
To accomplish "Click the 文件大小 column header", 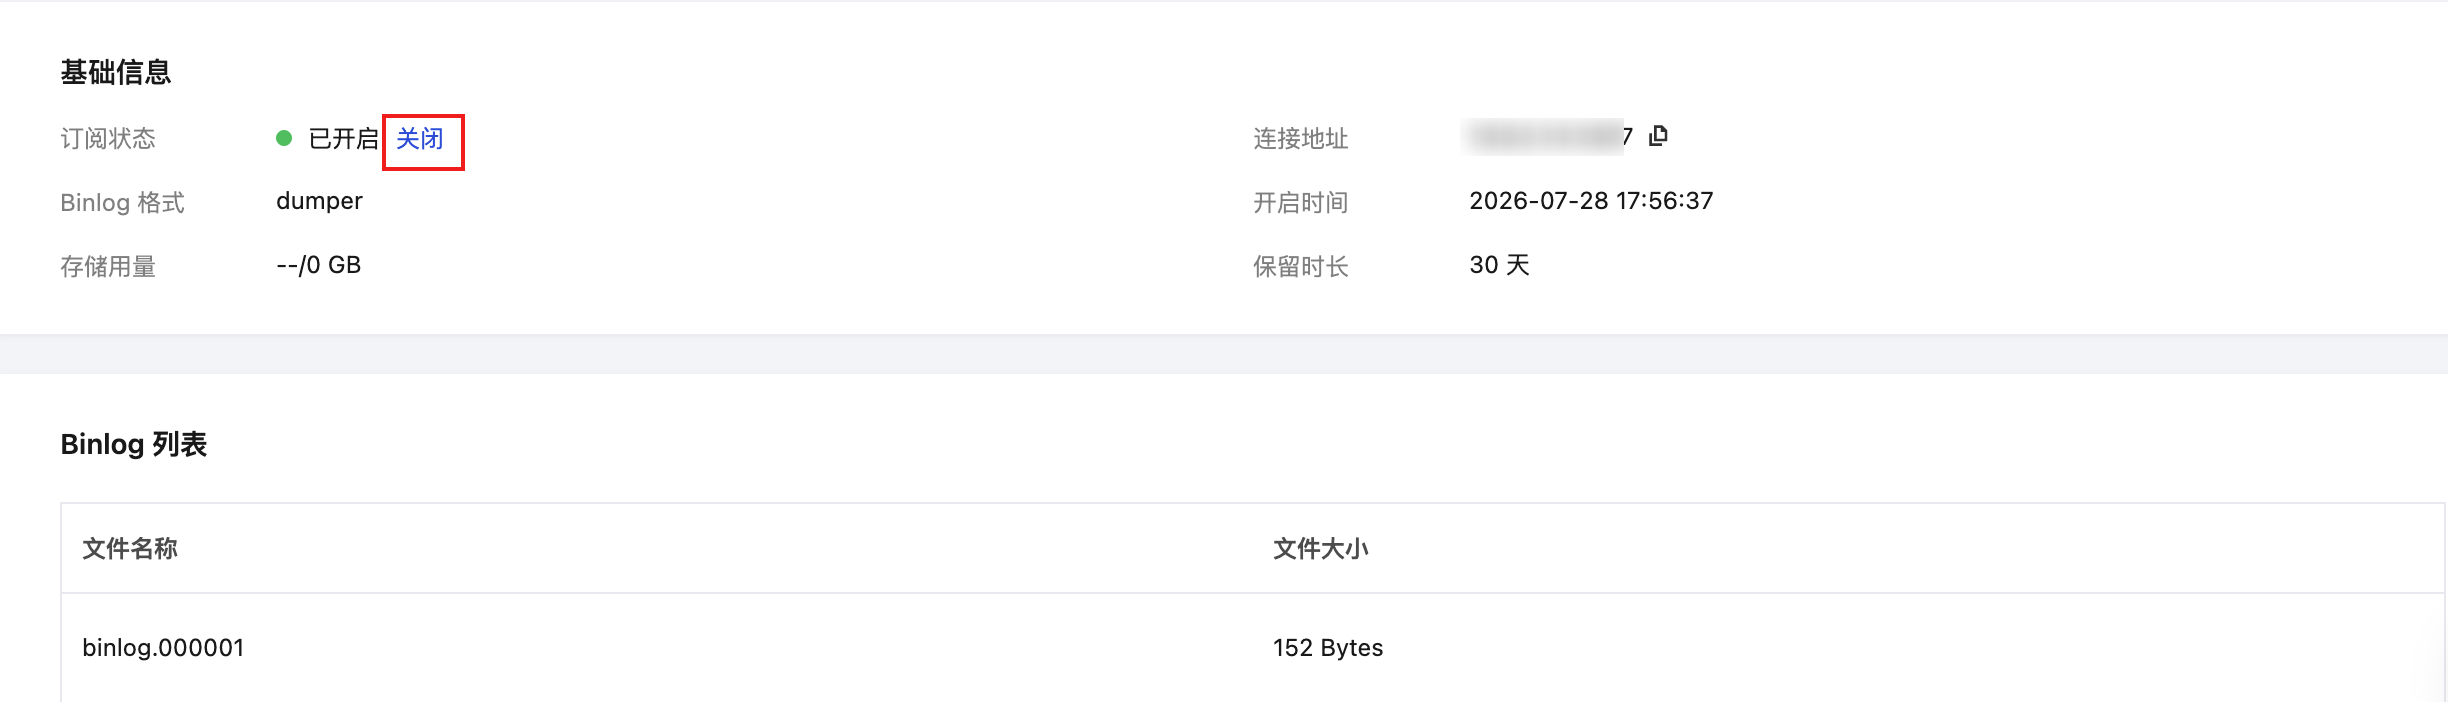I will pos(1321,548).
